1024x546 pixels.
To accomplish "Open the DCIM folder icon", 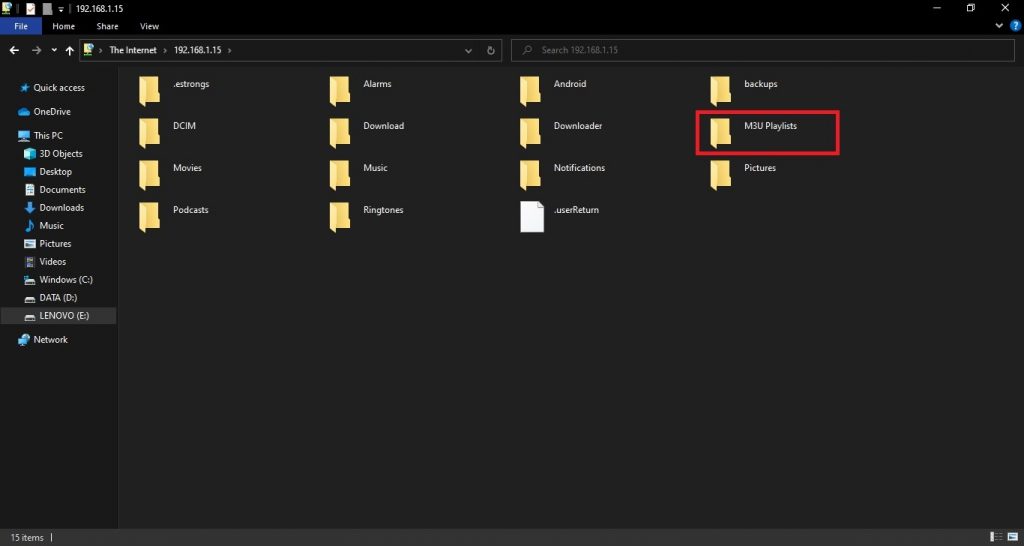I will 149,133.
